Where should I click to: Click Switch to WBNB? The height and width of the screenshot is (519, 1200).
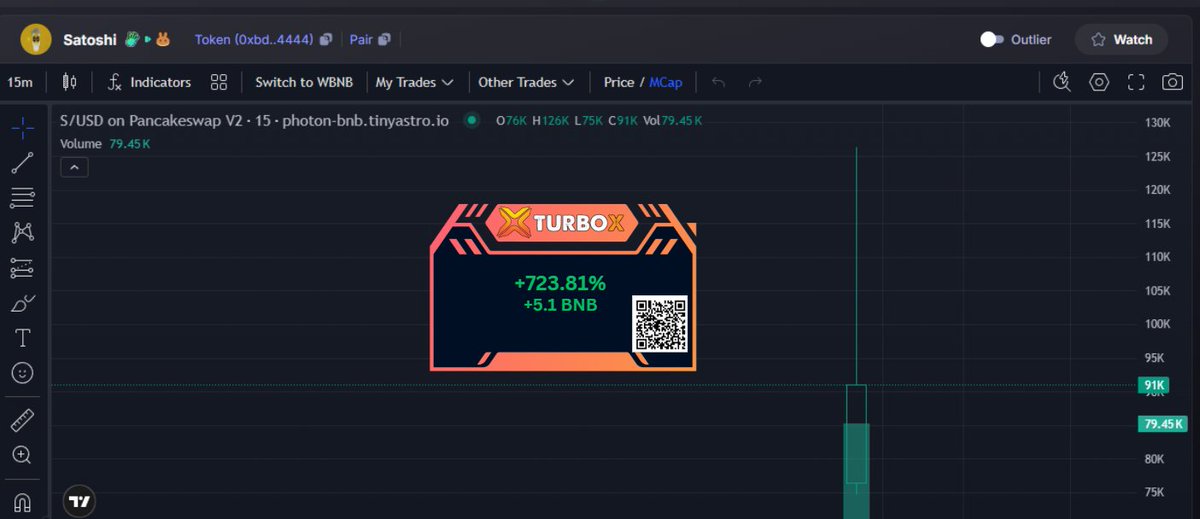pyautogui.click(x=304, y=82)
